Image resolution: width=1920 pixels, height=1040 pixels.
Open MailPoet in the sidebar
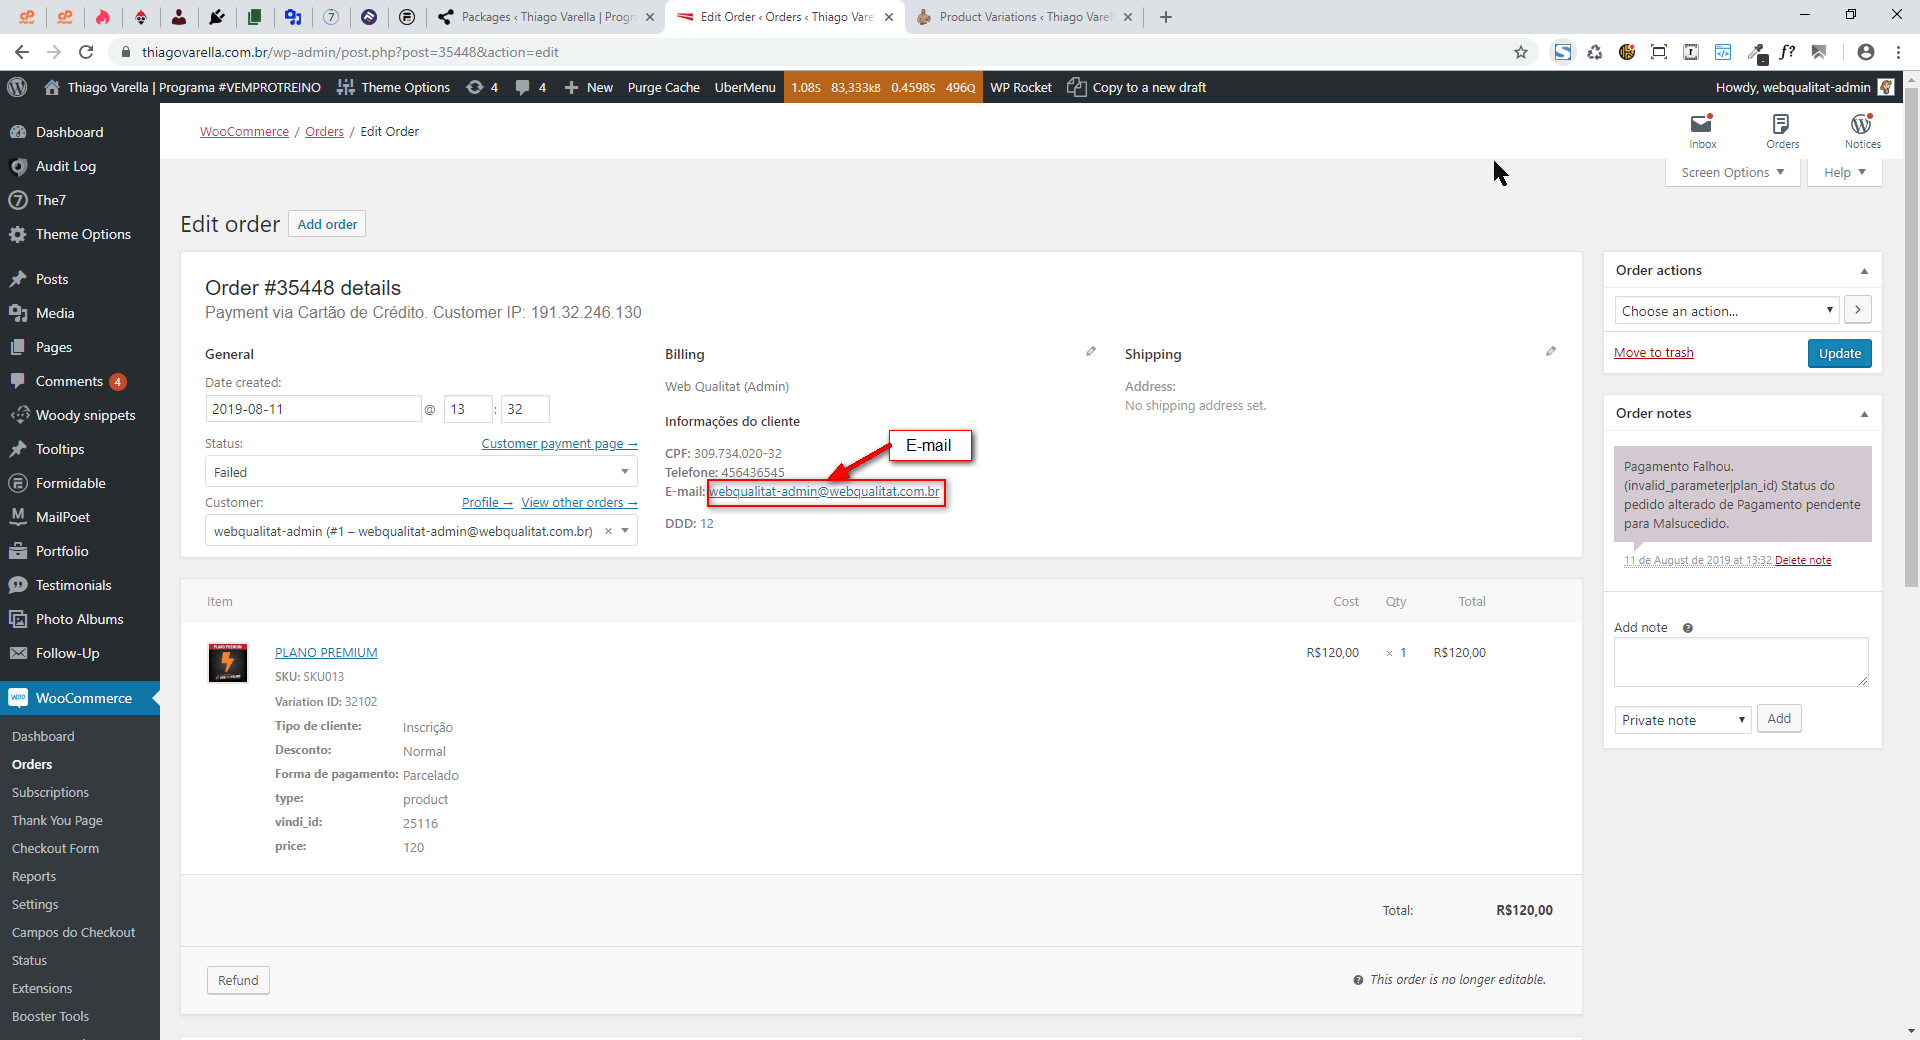click(x=63, y=517)
